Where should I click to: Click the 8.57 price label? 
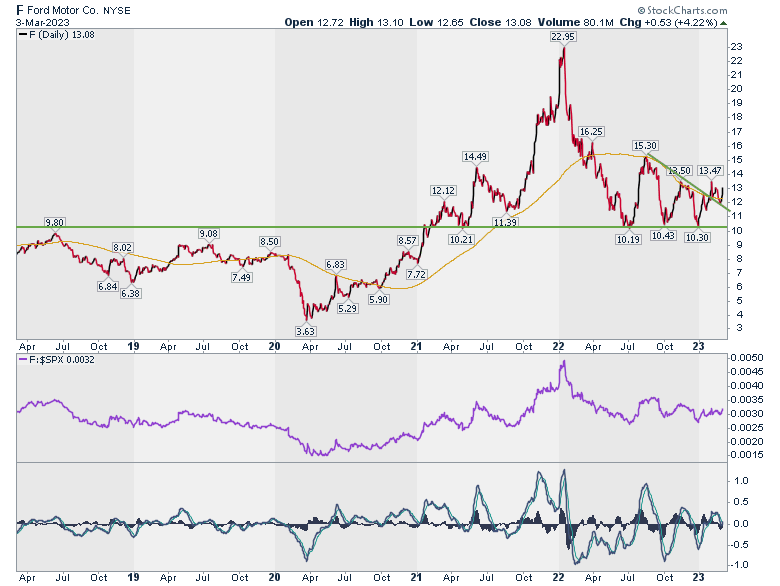click(407, 240)
